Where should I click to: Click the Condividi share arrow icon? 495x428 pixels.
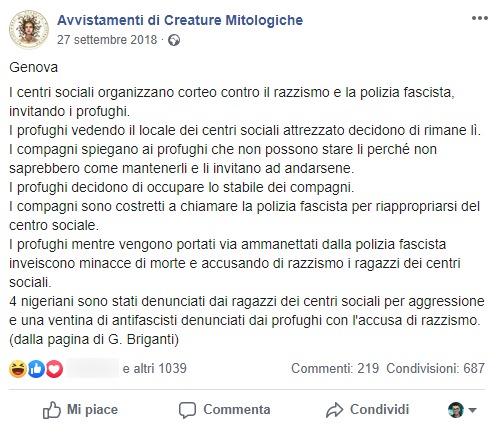tap(334, 410)
